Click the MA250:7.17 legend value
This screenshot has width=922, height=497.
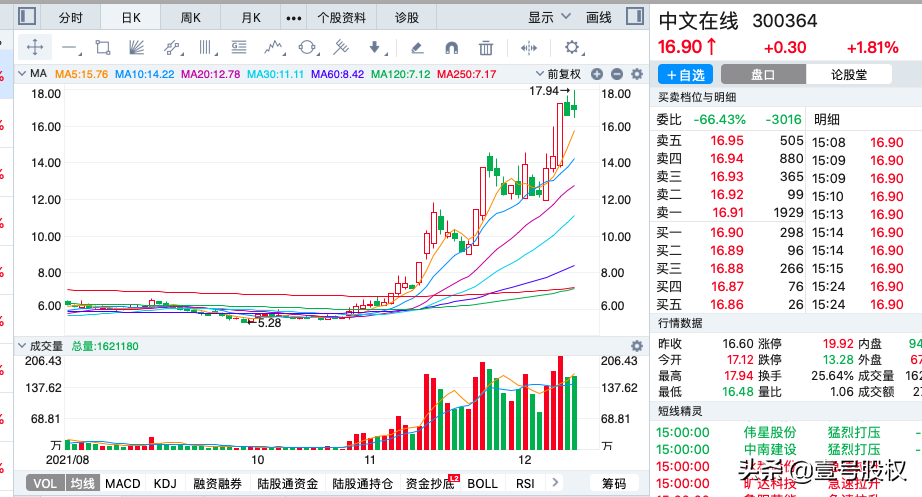click(467, 75)
